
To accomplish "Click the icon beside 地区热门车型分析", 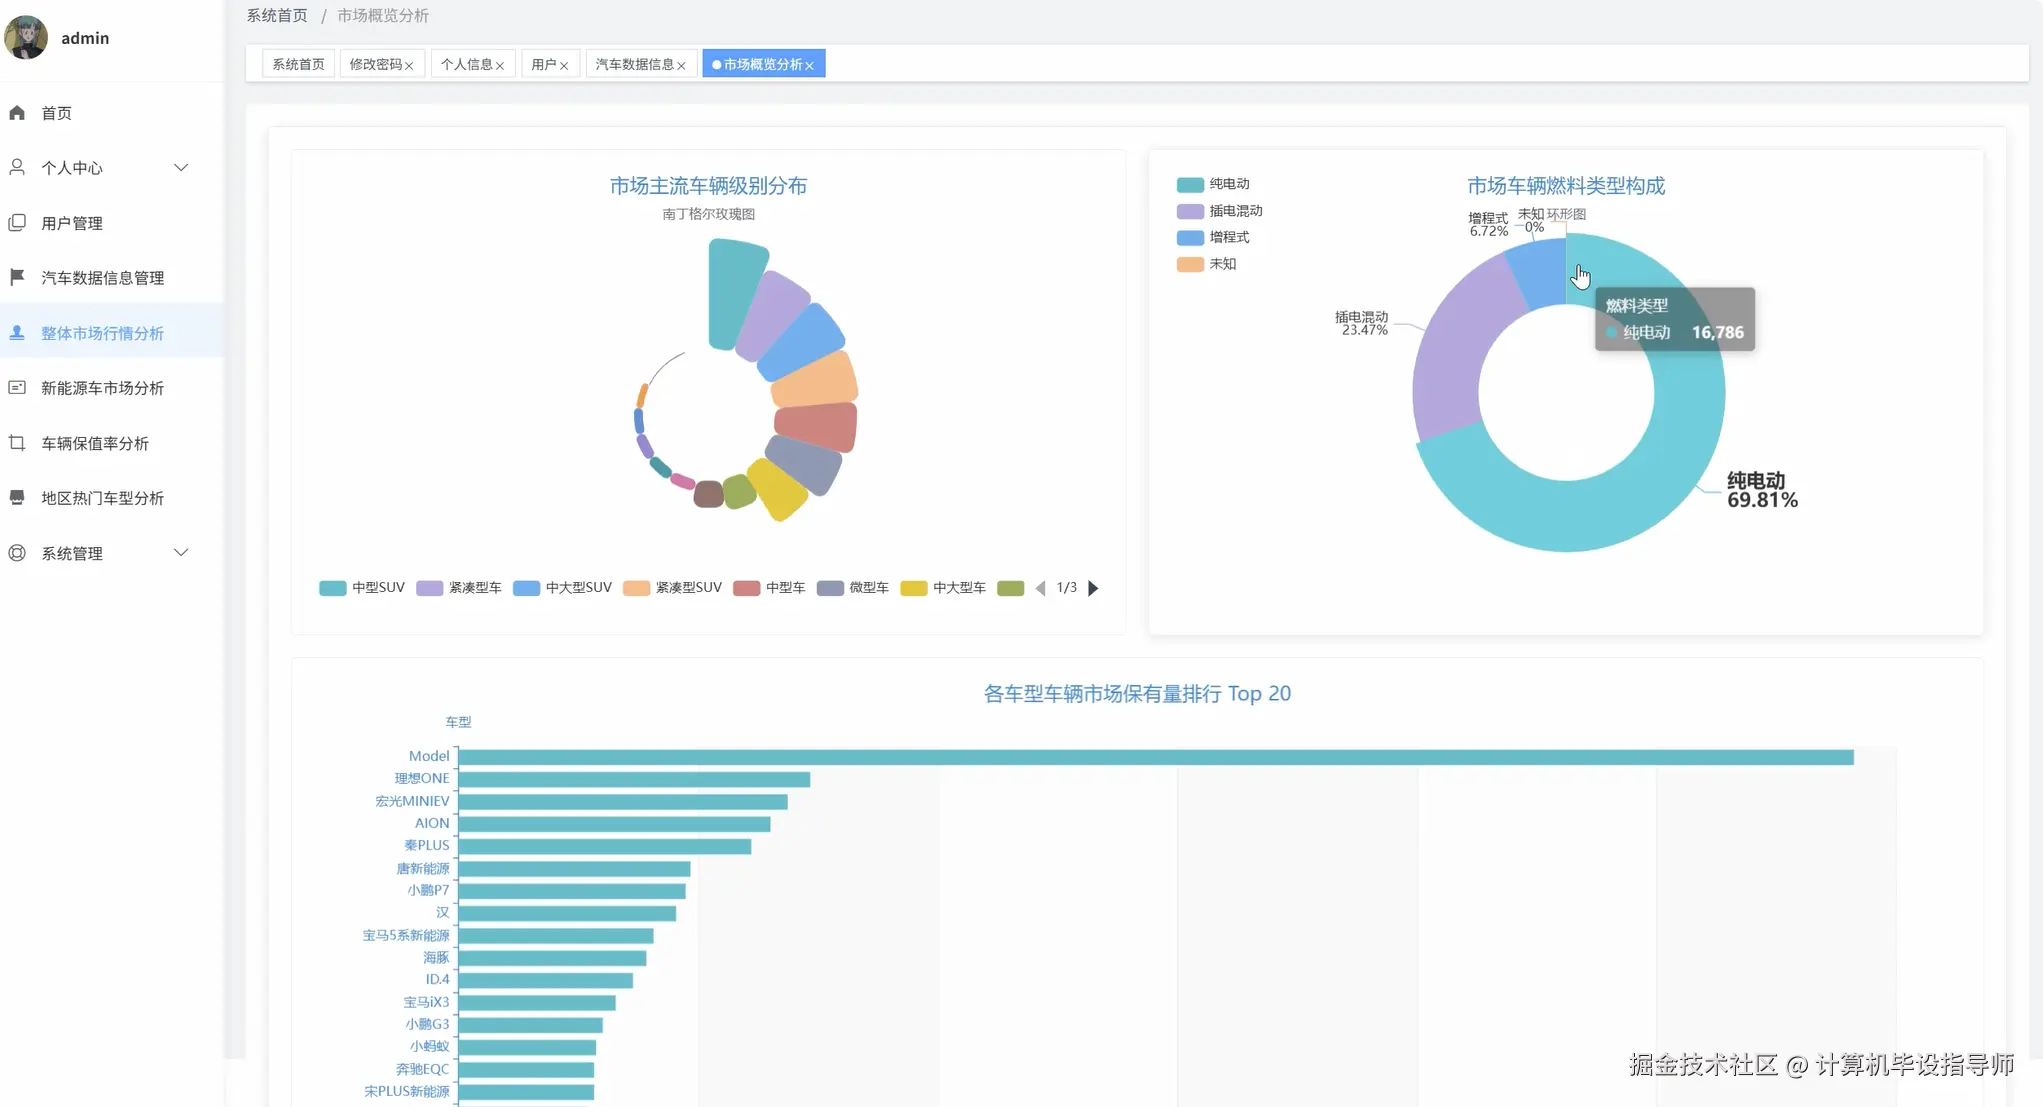I will 17,498.
